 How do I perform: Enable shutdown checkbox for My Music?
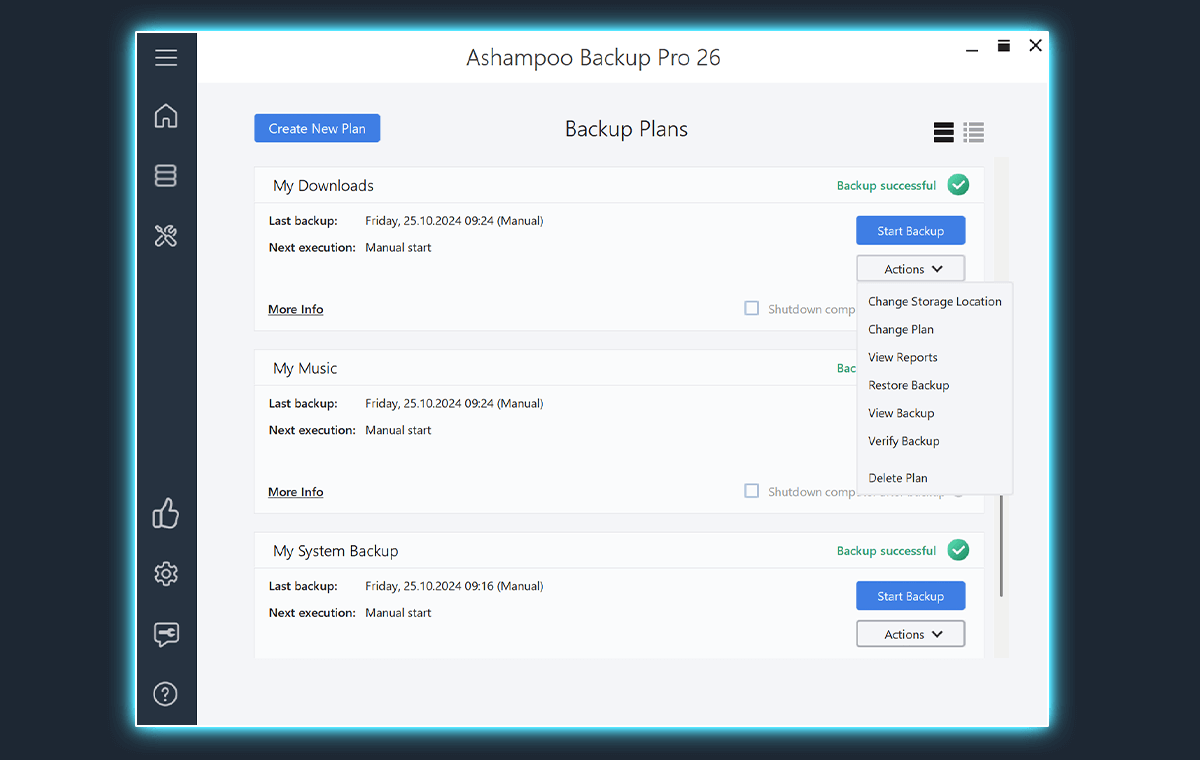[752, 491]
